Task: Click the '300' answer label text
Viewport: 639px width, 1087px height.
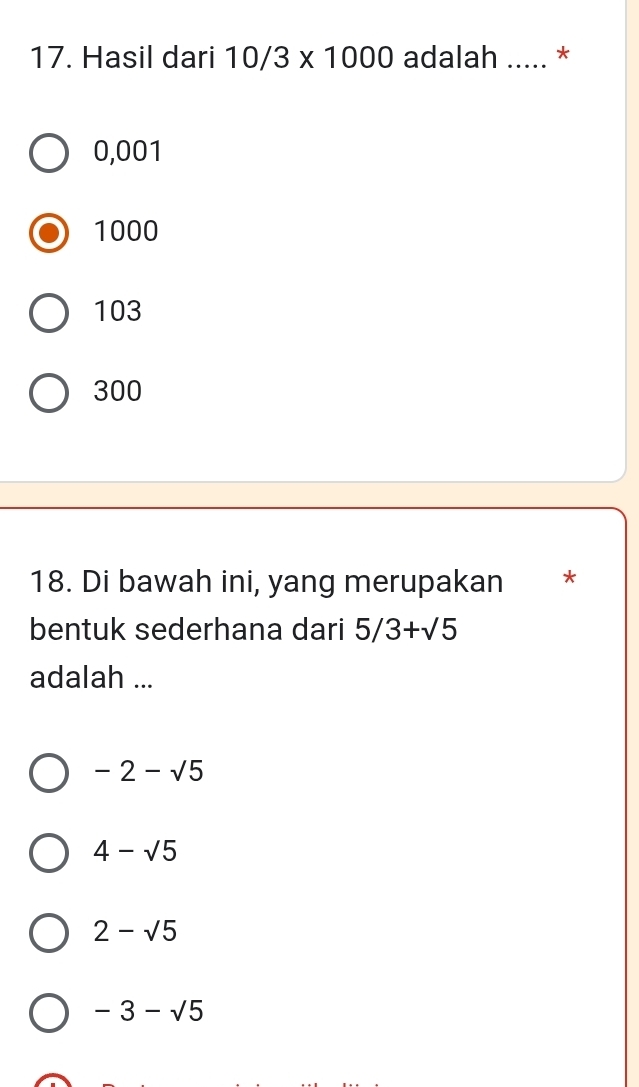Action: [119, 390]
